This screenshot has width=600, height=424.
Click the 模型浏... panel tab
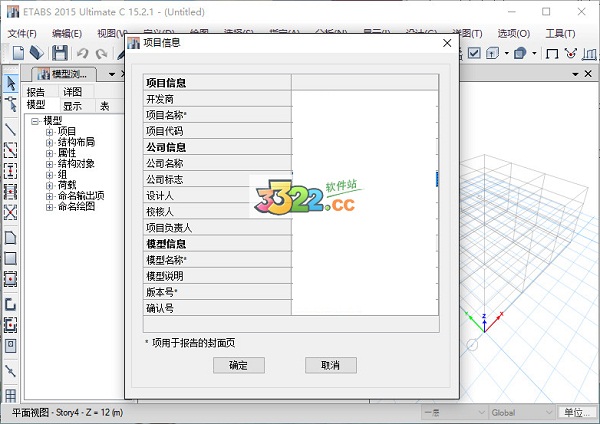coord(64,74)
